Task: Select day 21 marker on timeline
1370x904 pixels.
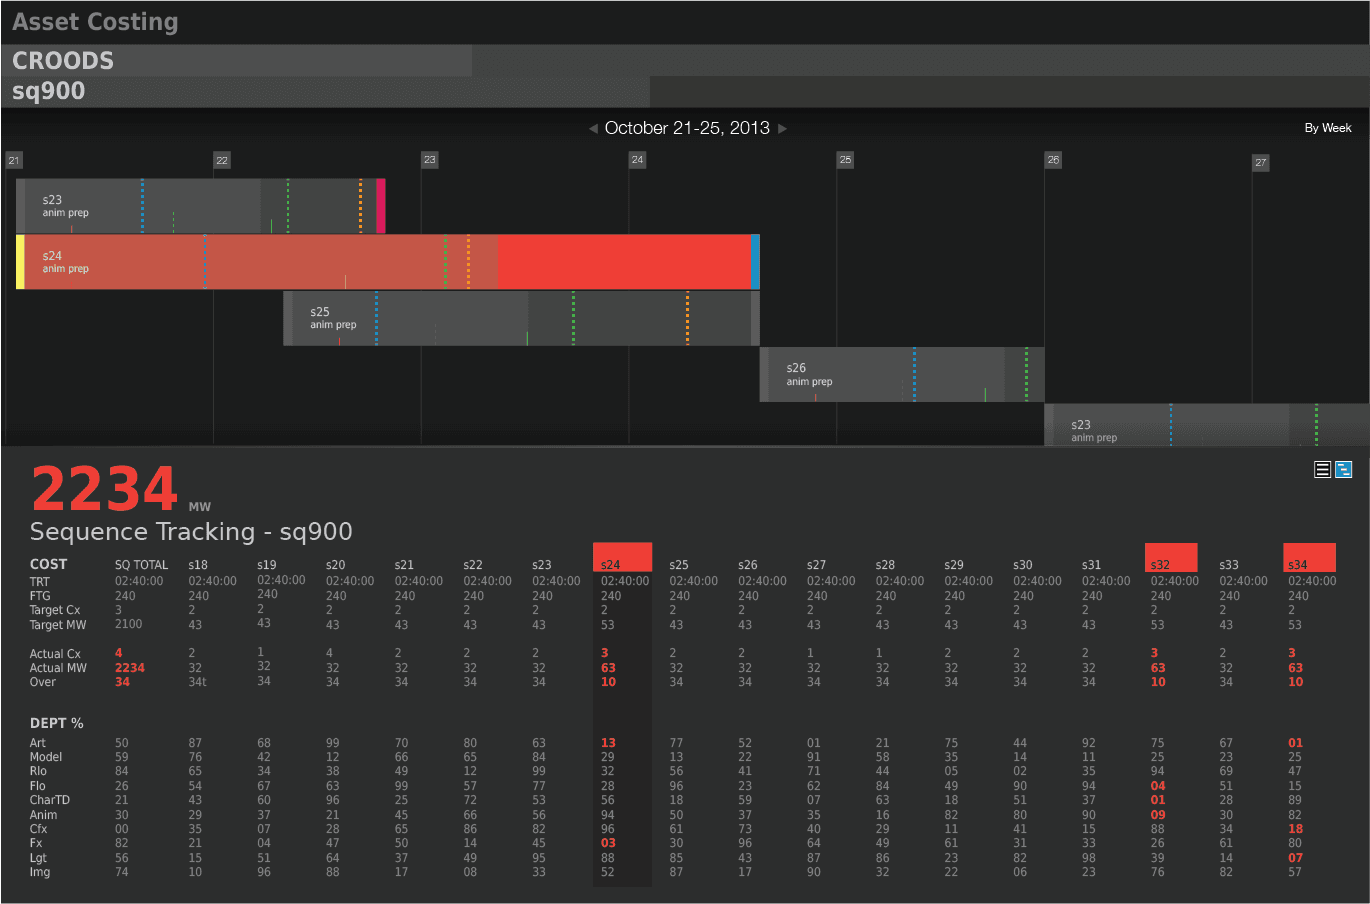Action: [13, 160]
